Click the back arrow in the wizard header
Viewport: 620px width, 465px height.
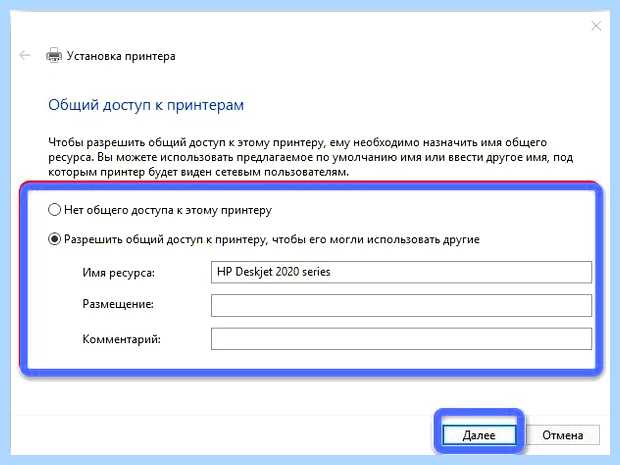pos(25,55)
